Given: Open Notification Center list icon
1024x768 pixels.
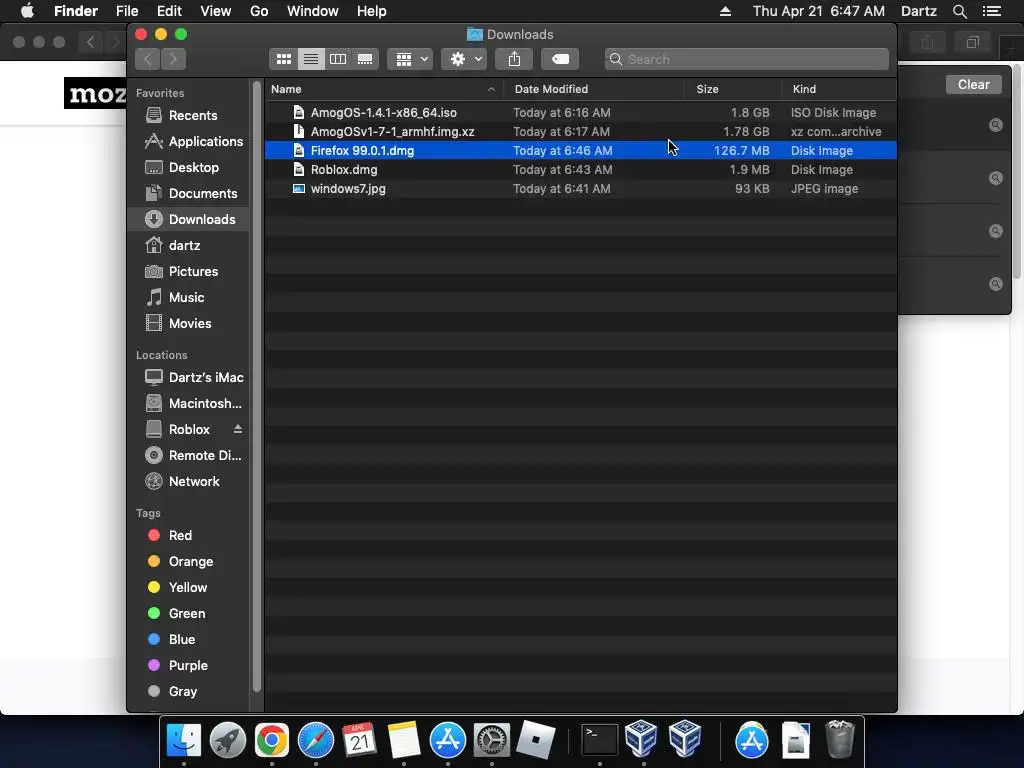Looking at the screenshot, I should [x=992, y=11].
